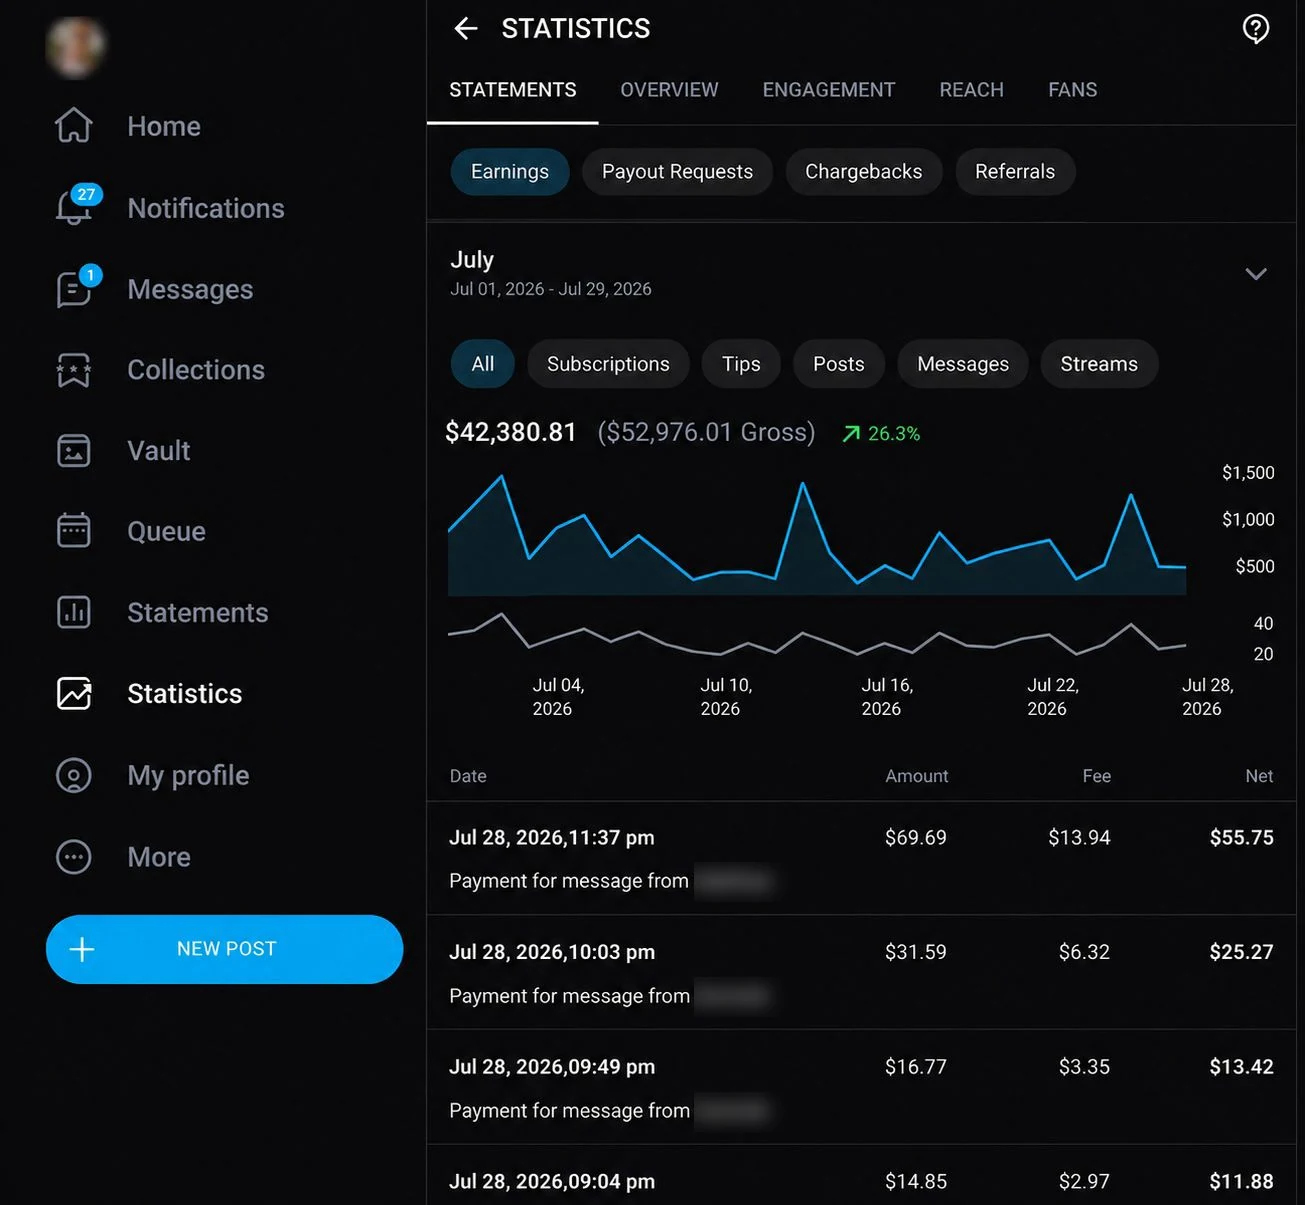
Task: Switch to the Engagement tab
Action: tap(829, 90)
